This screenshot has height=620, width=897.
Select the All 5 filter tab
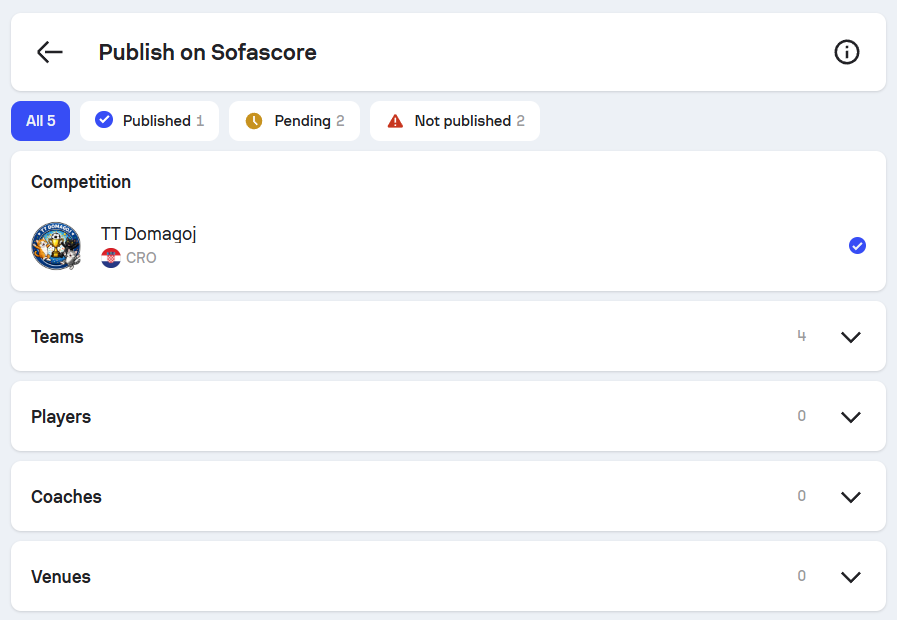coord(41,121)
